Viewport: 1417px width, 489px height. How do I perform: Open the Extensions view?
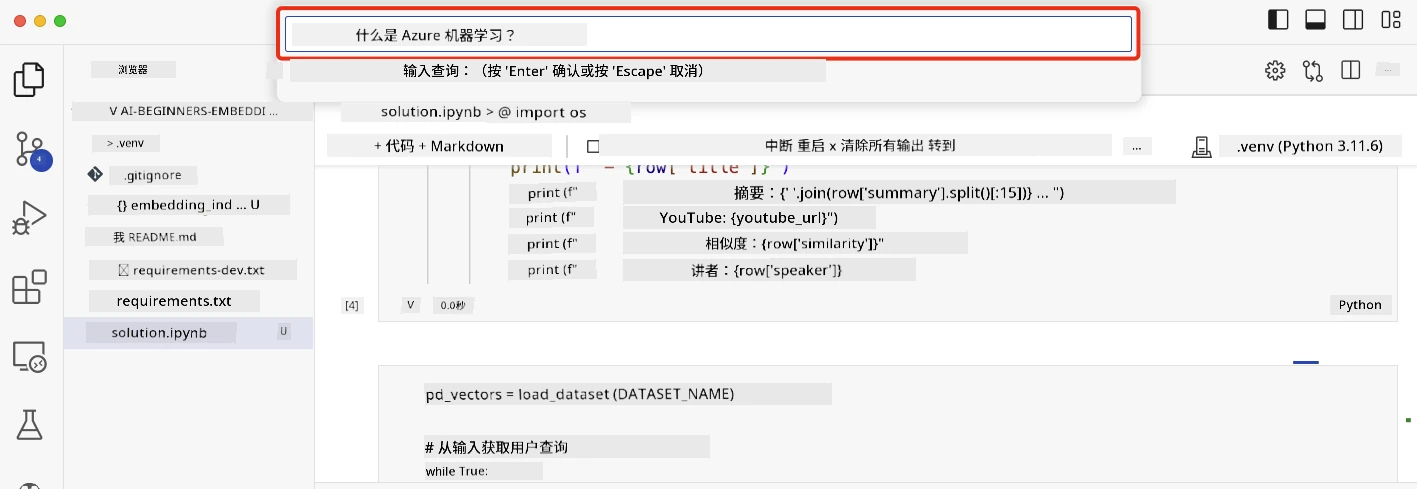[x=29, y=287]
